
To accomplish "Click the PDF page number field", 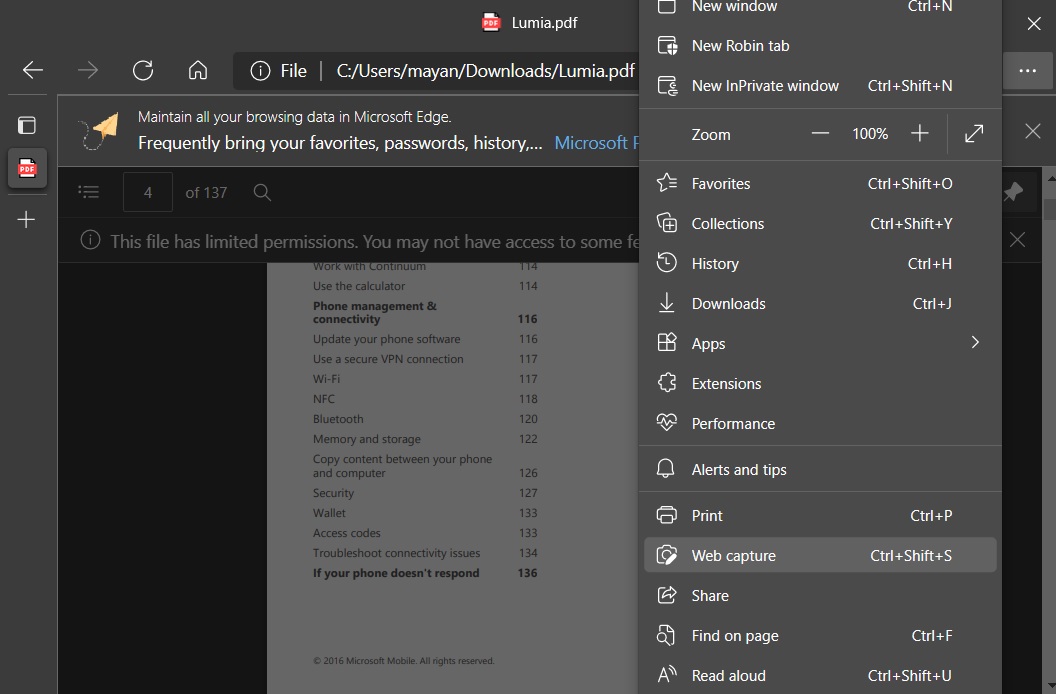I will coord(148,192).
